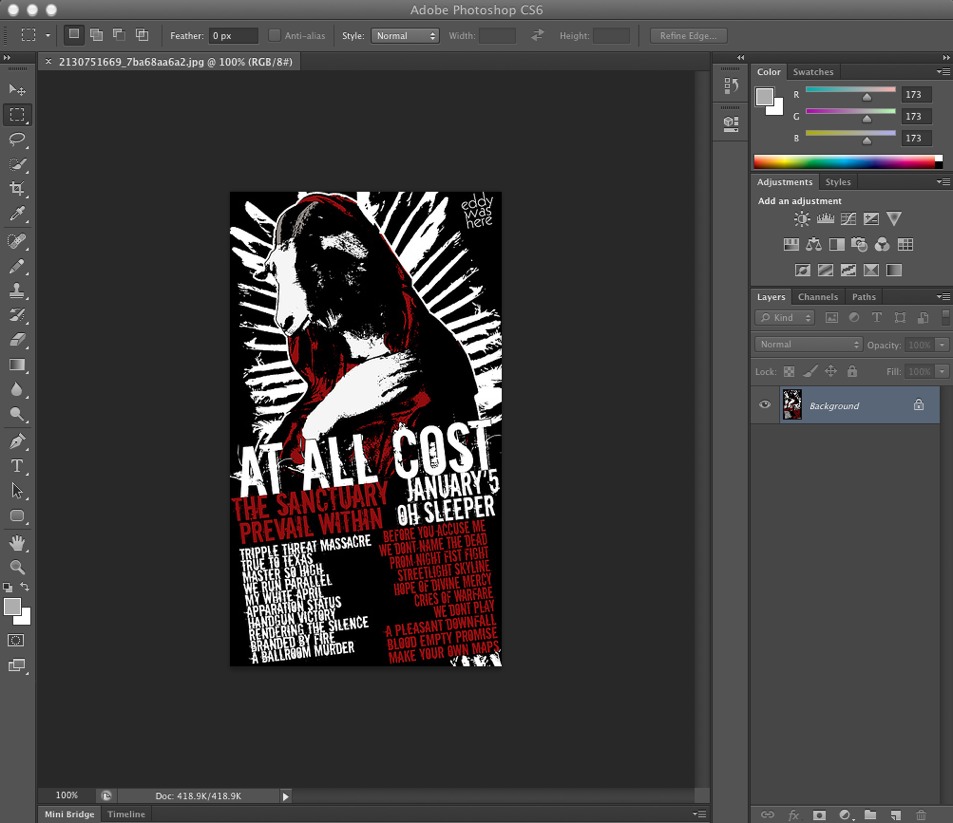953x823 pixels.
Task: Select the Path Selection tool
Action: (17, 491)
